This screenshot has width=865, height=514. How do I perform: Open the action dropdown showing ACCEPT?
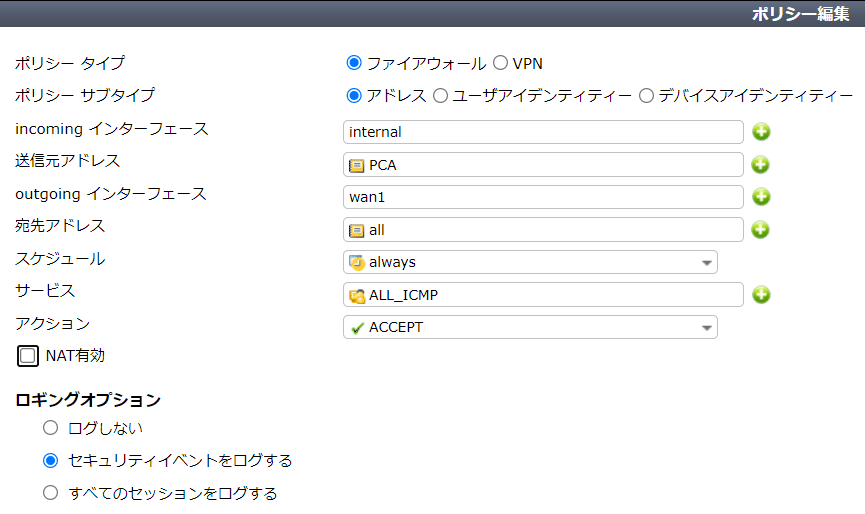point(530,328)
